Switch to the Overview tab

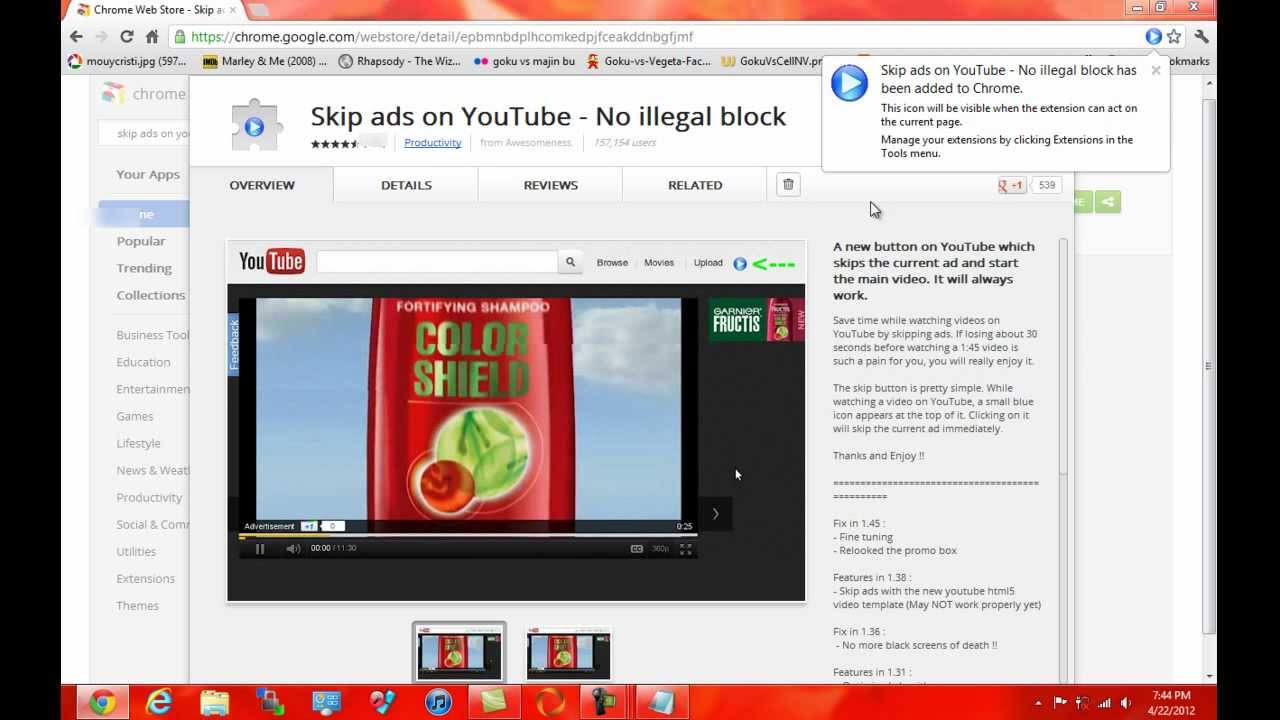tap(262, 185)
